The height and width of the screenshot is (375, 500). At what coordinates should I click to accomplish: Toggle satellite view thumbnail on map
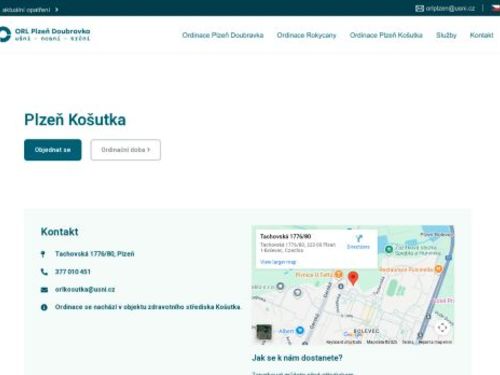264,332
